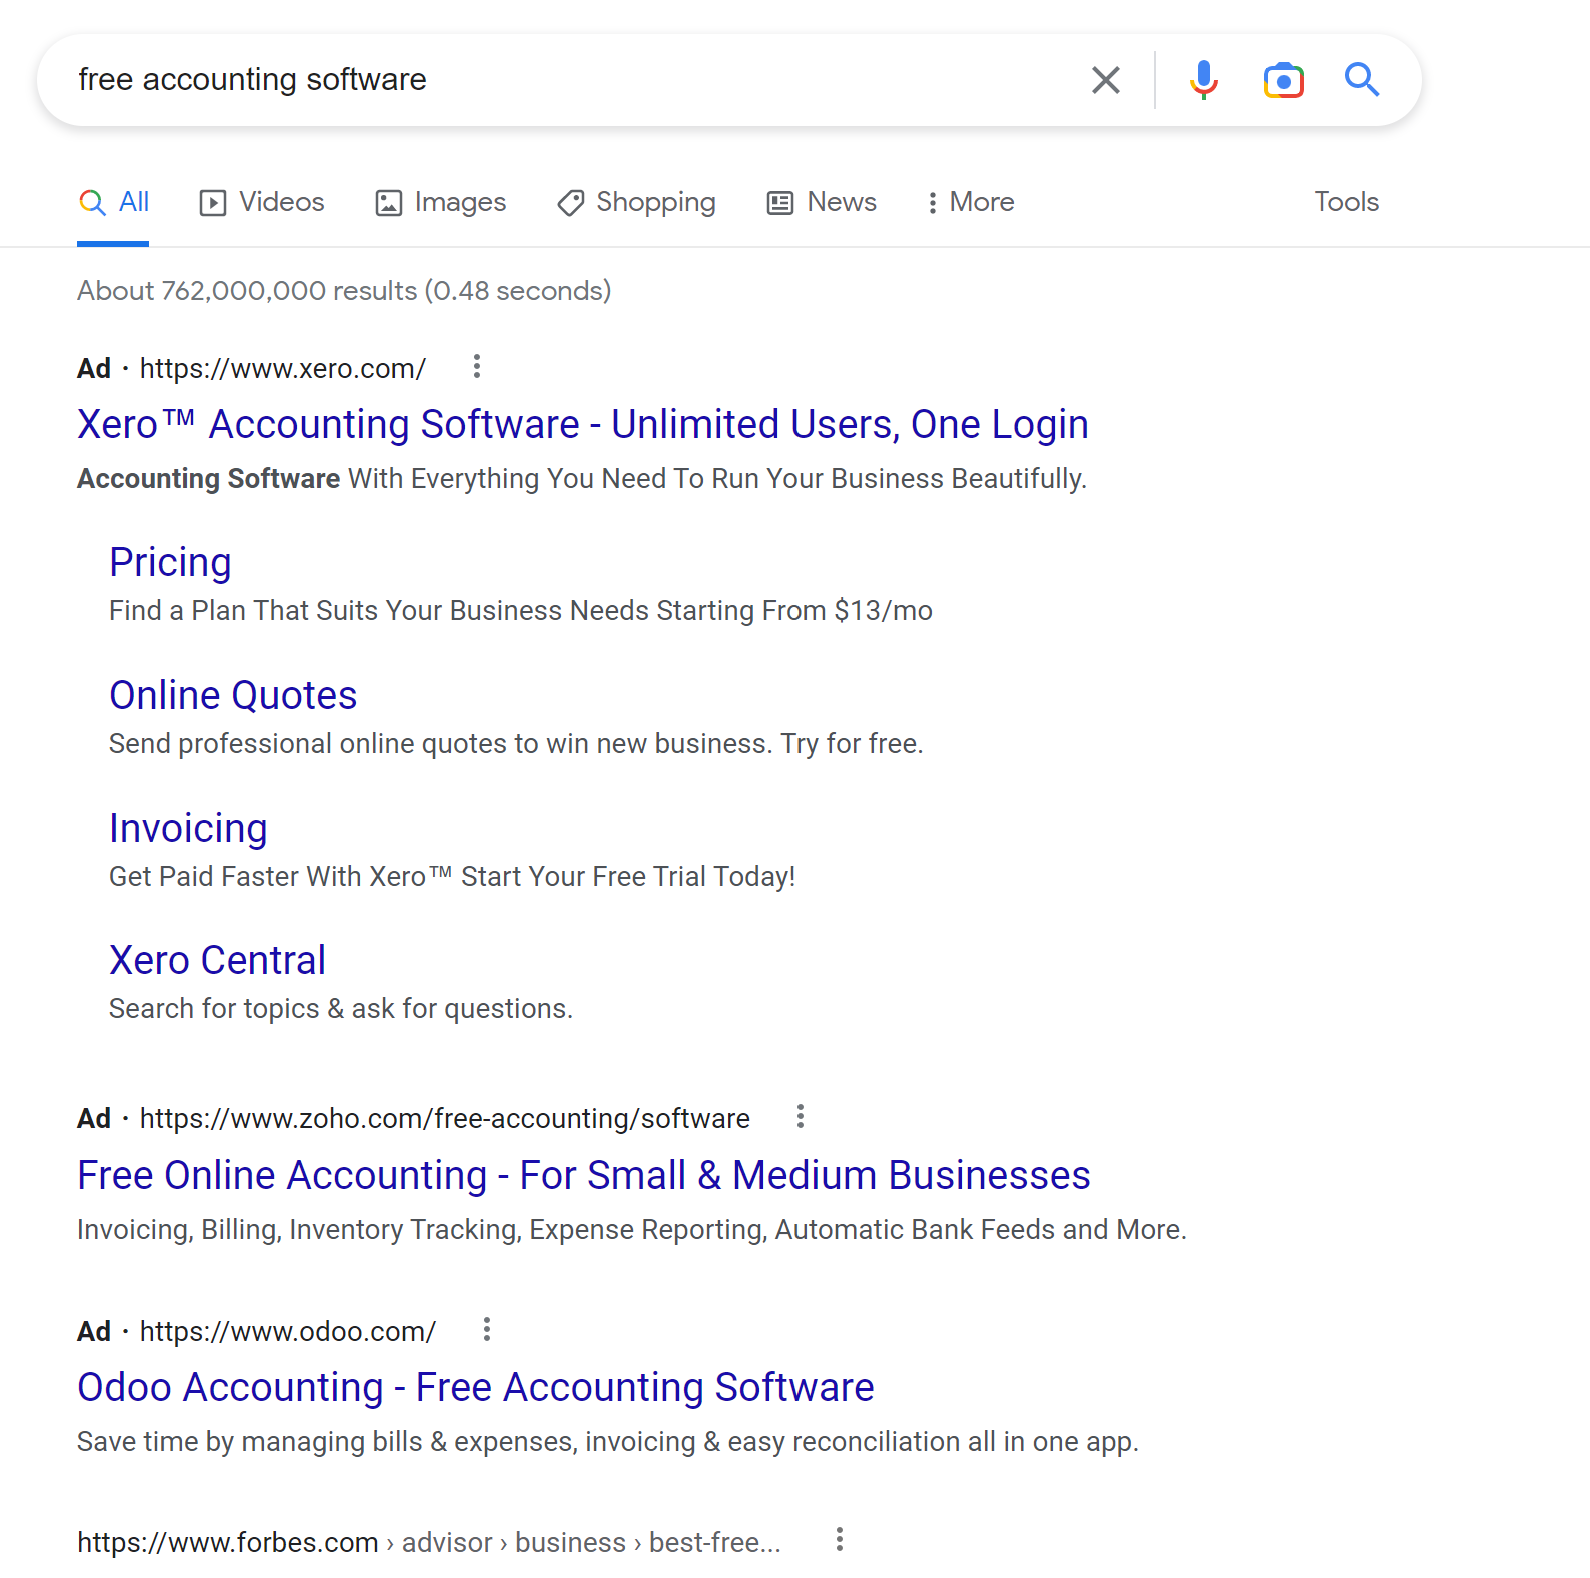Visit the Xero Pricing sitelink

pyautogui.click(x=170, y=562)
